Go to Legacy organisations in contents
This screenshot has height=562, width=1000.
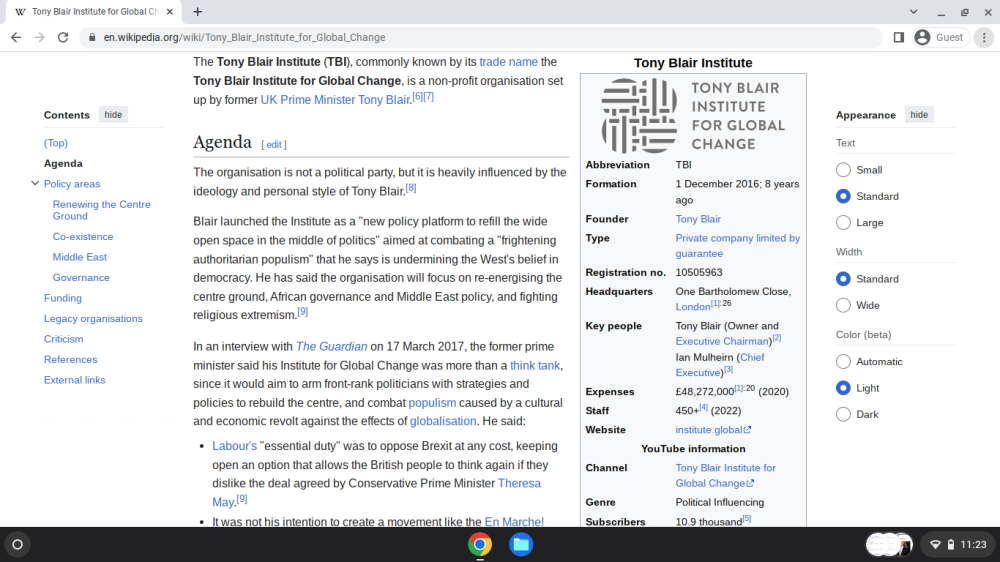[x=93, y=318]
